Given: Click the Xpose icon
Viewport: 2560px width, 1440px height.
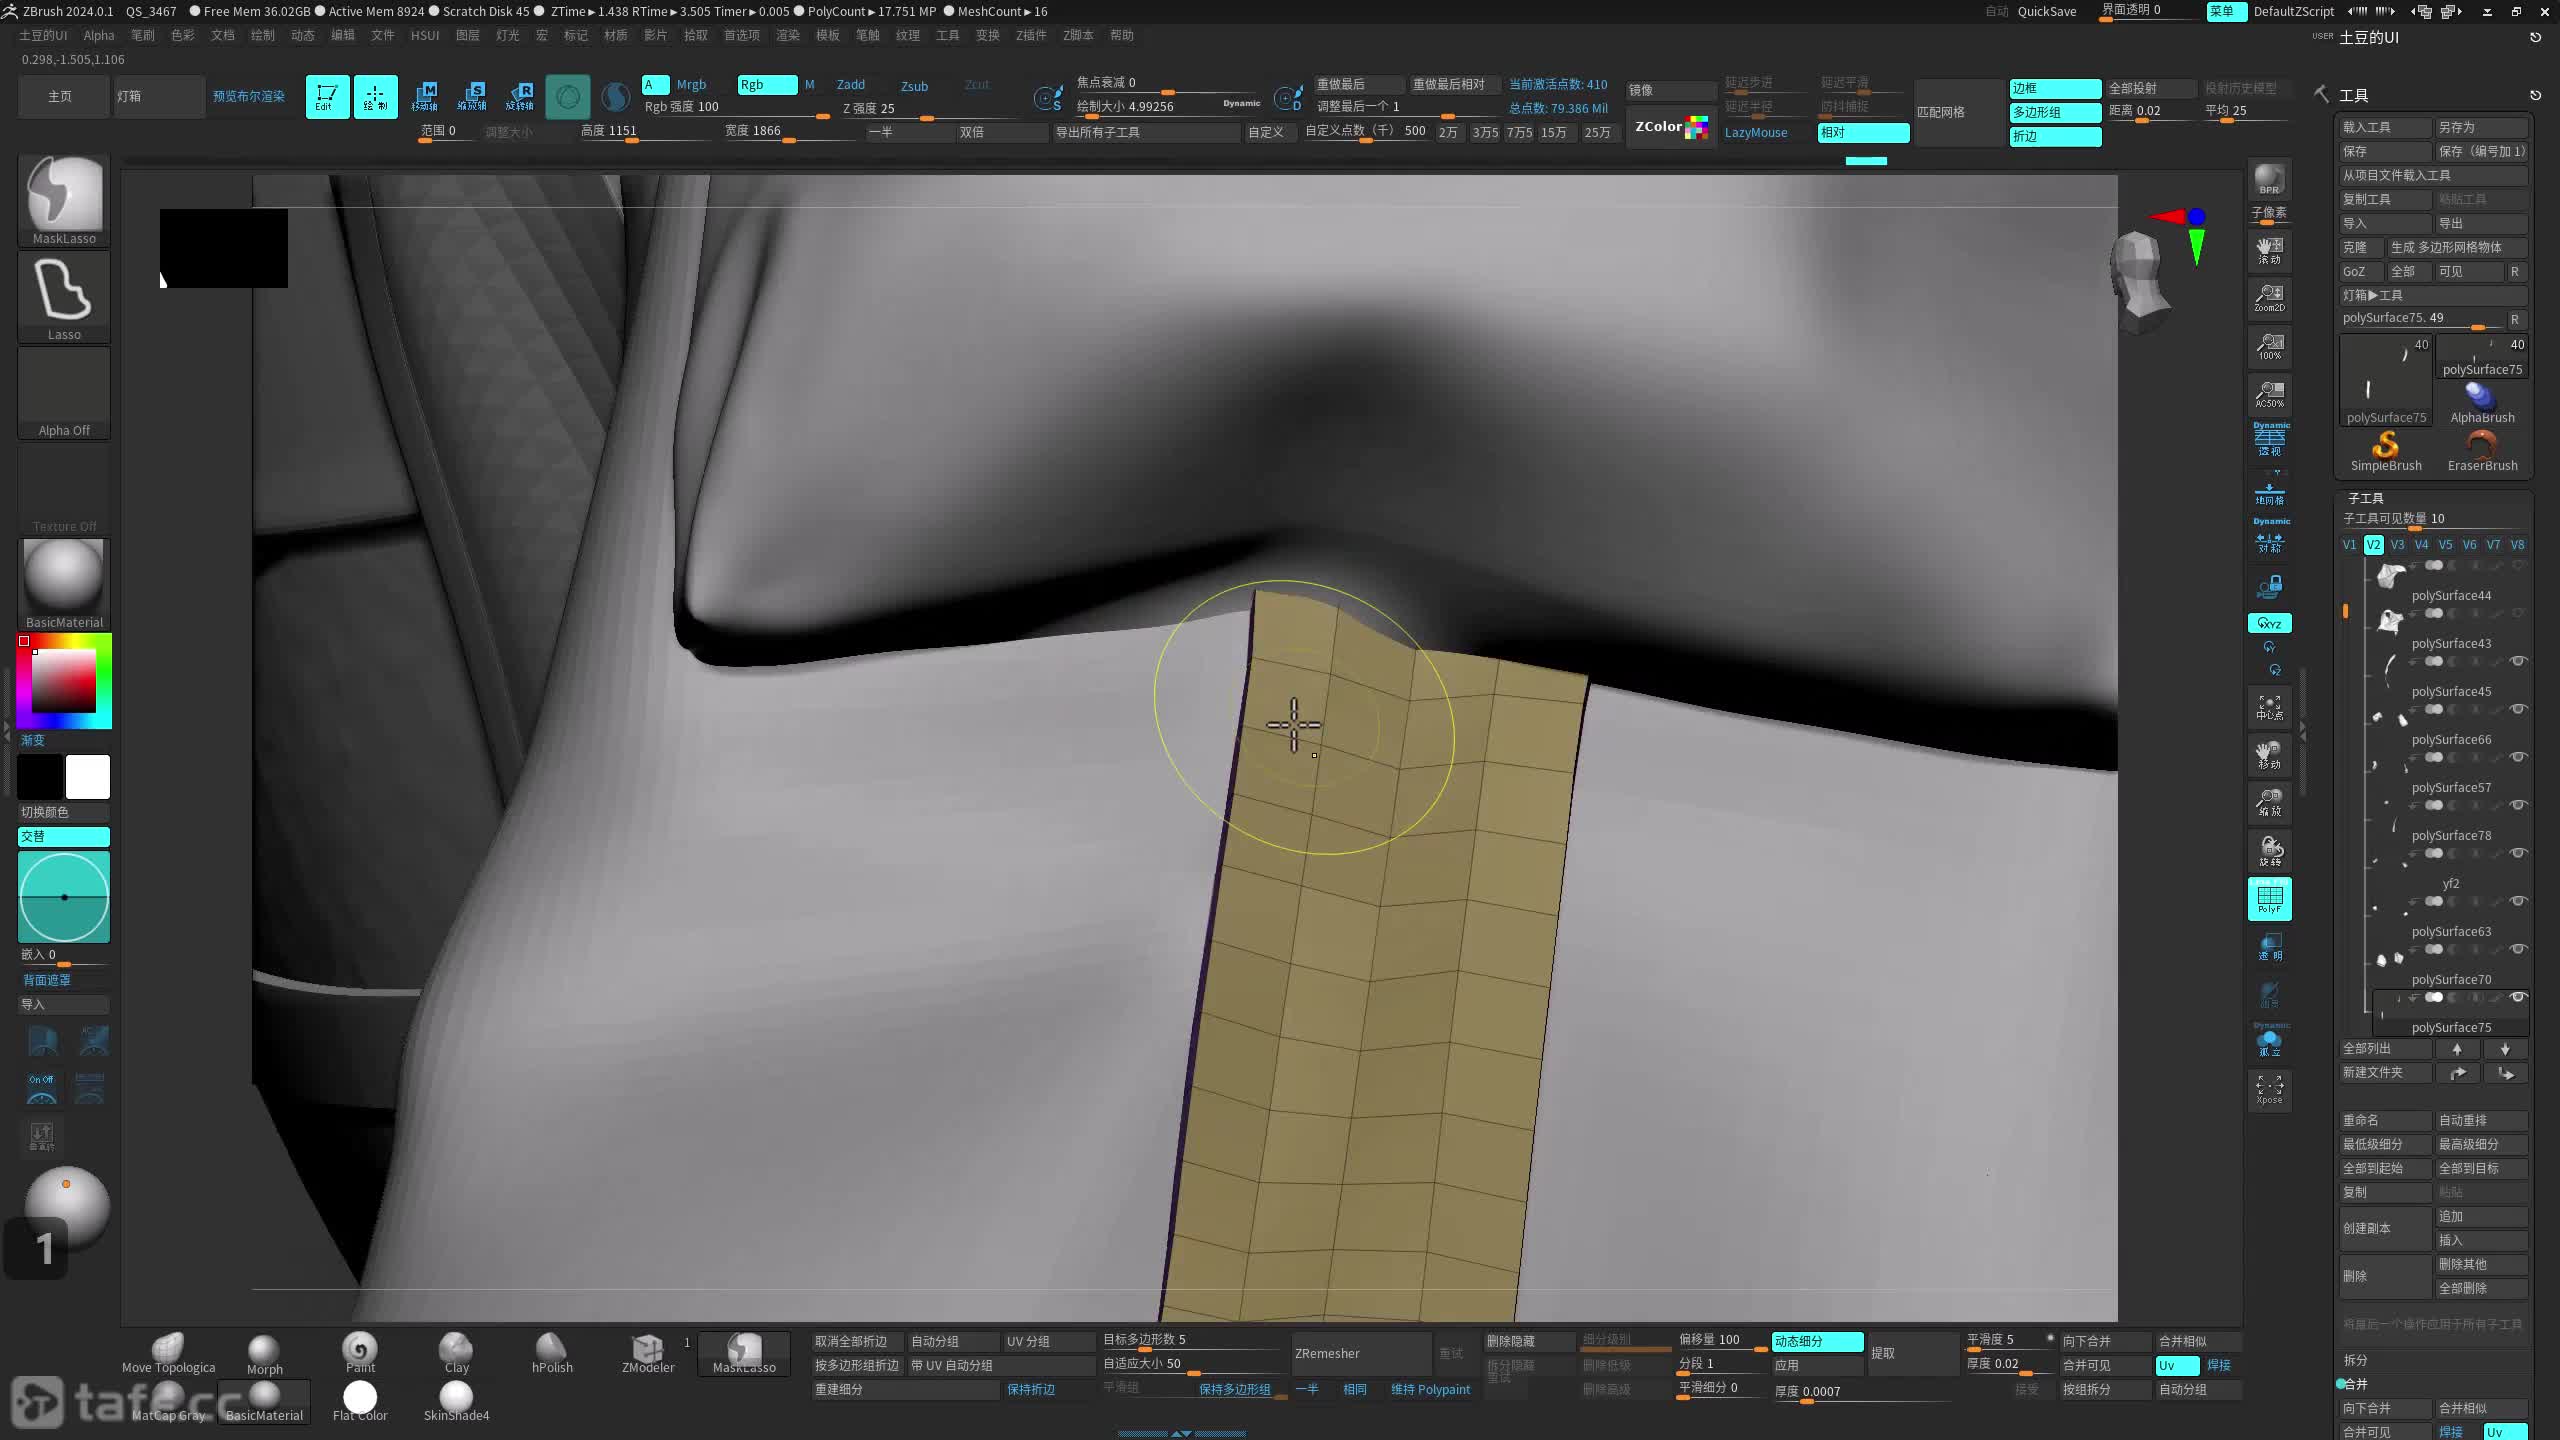Looking at the screenshot, I should [x=2269, y=1090].
